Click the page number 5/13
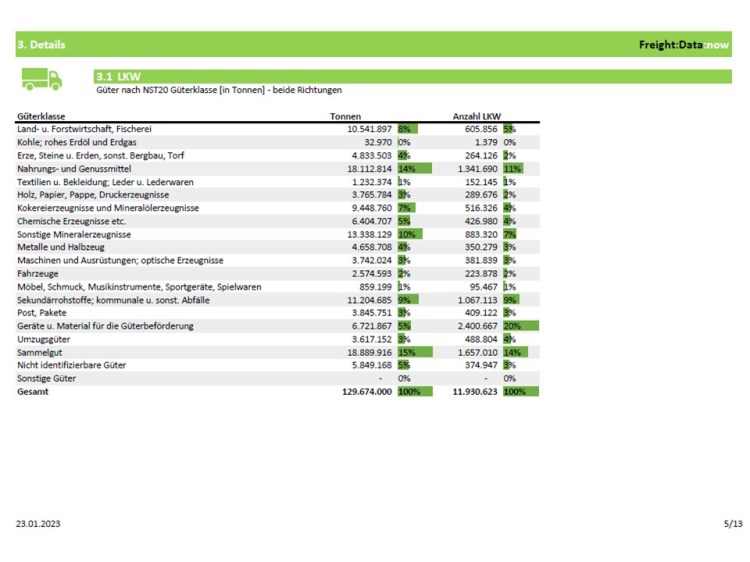The height and width of the screenshot is (562, 750). pyautogui.click(x=733, y=523)
